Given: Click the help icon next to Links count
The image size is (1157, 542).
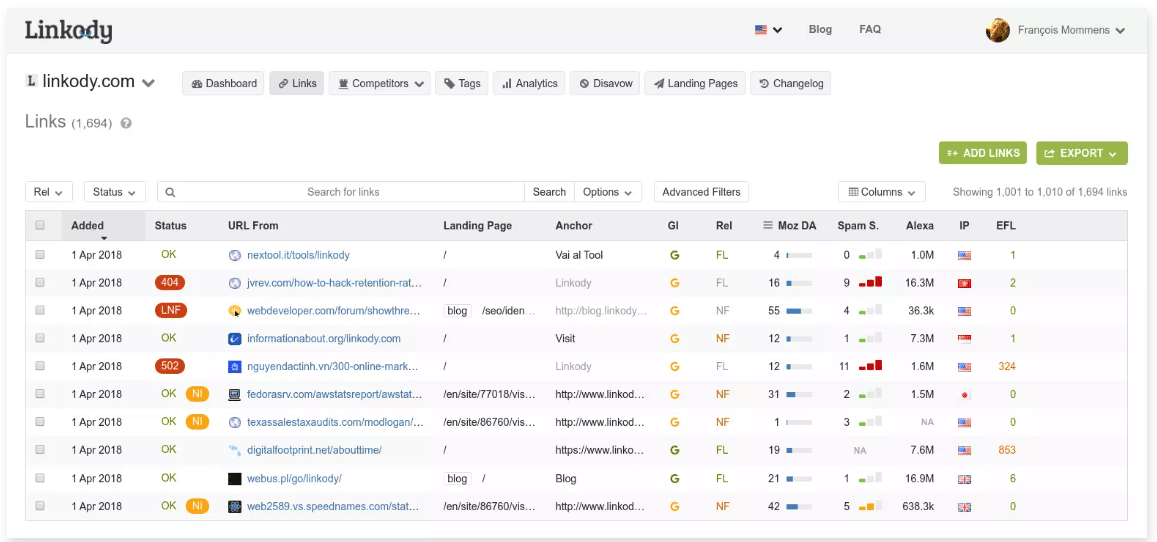Looking at the screenshot, I should click(126, 124).
